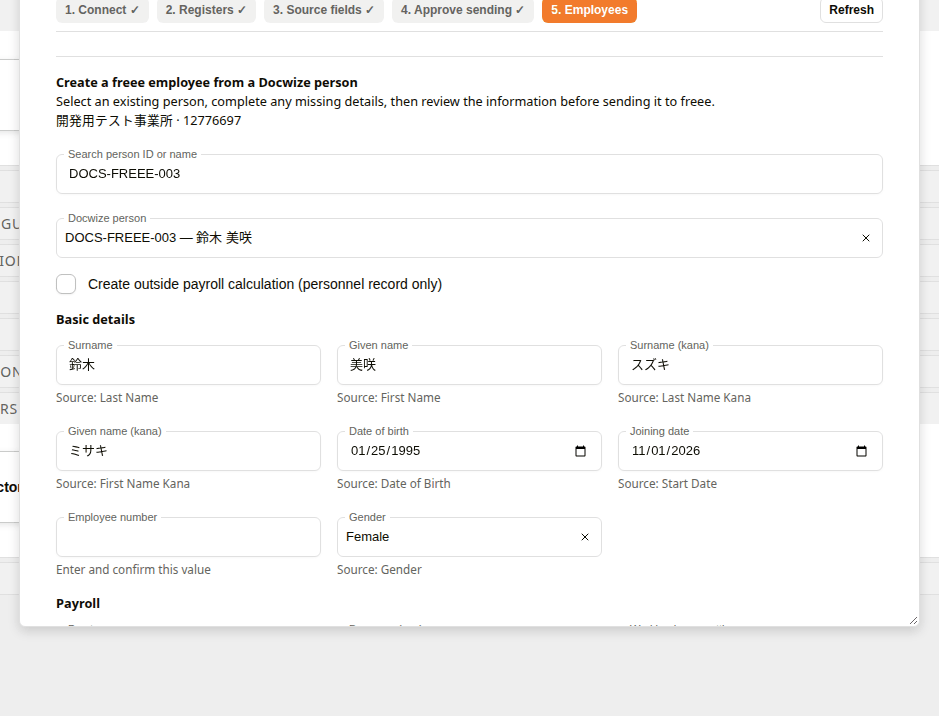The image size is (939, 716).
Task: Click the 'Create a freee employee' heading
Action: (207, 83)
